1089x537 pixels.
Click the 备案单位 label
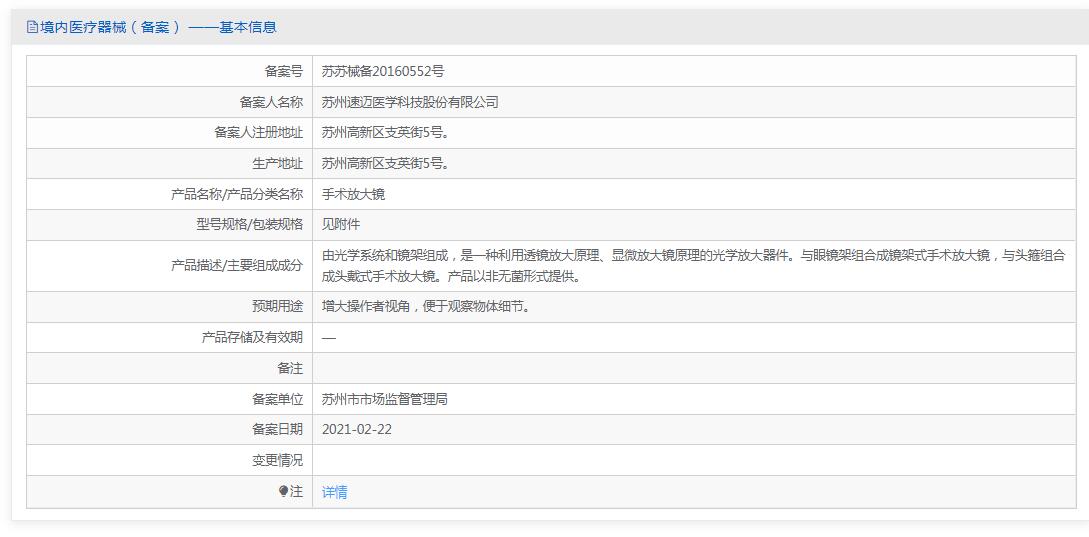tap(277, 399)
